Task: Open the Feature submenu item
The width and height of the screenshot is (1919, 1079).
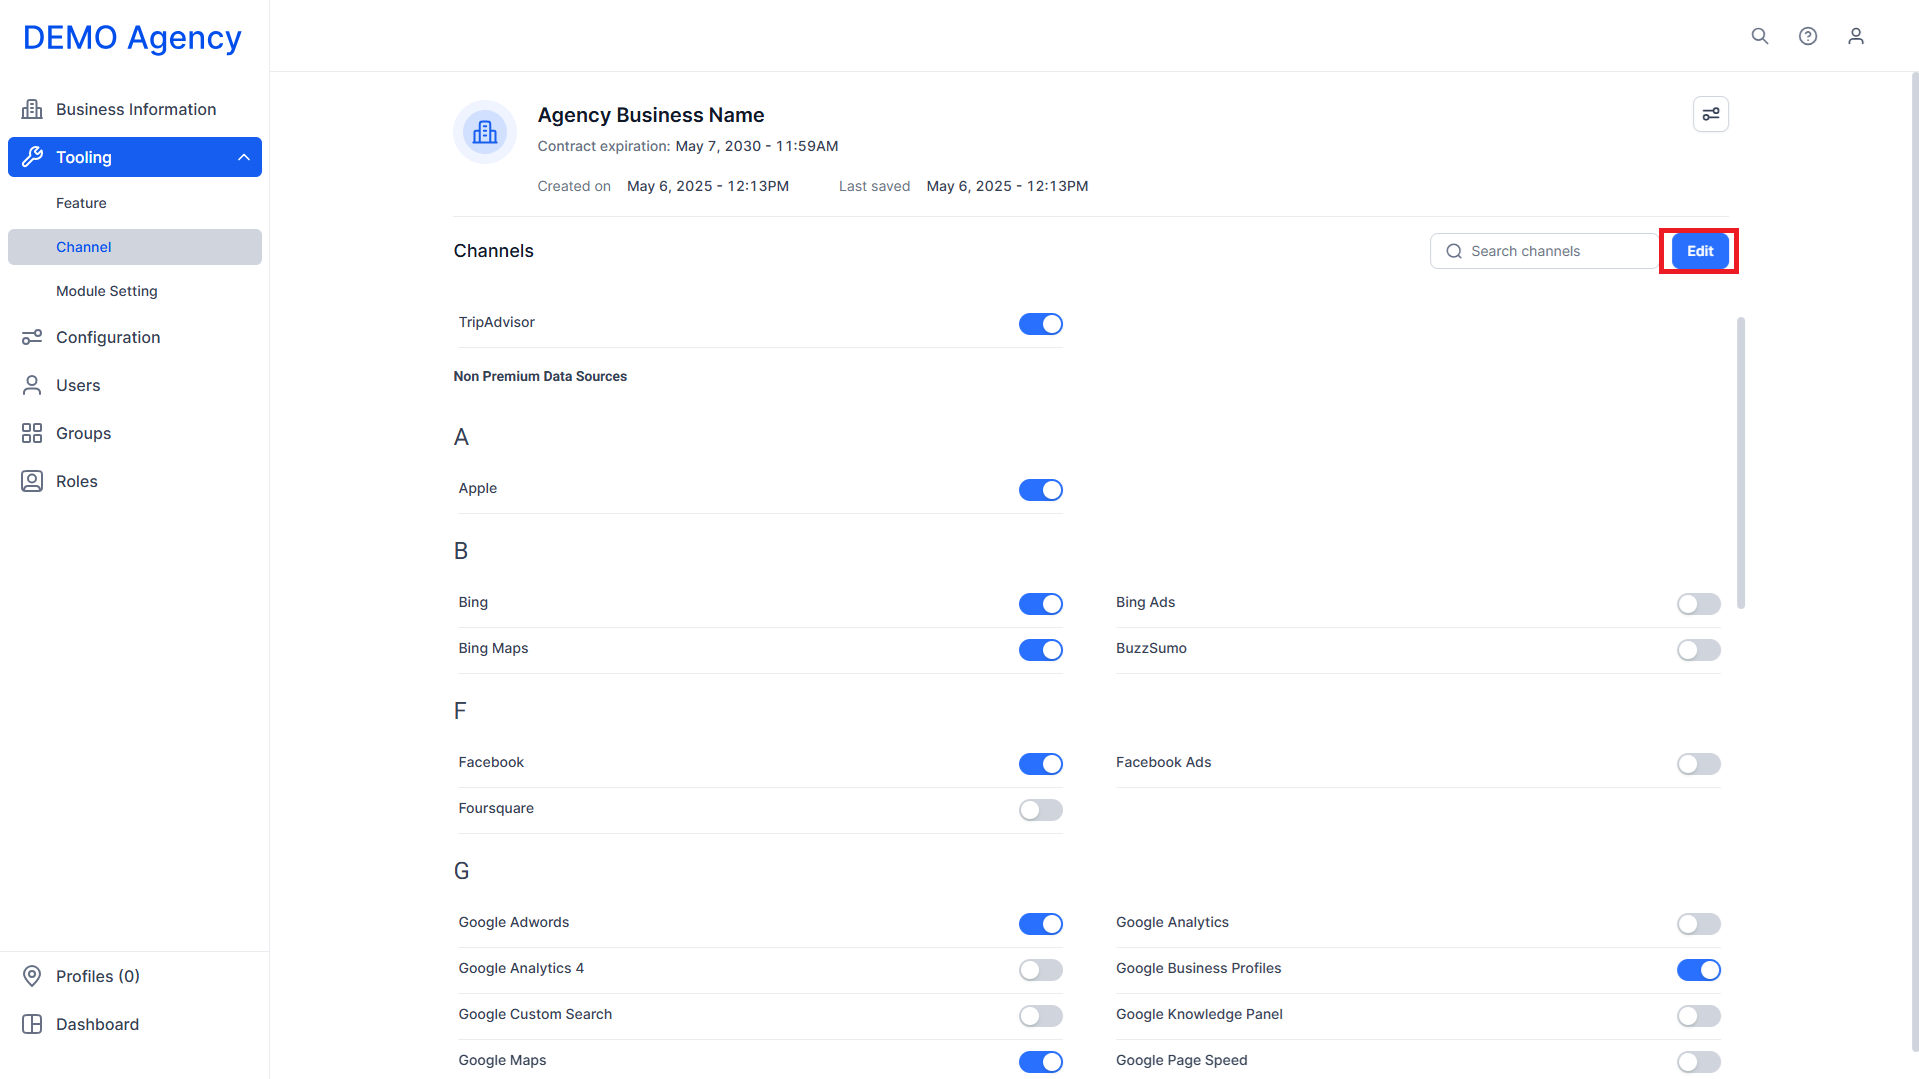Action: click(x=135, y=203)
